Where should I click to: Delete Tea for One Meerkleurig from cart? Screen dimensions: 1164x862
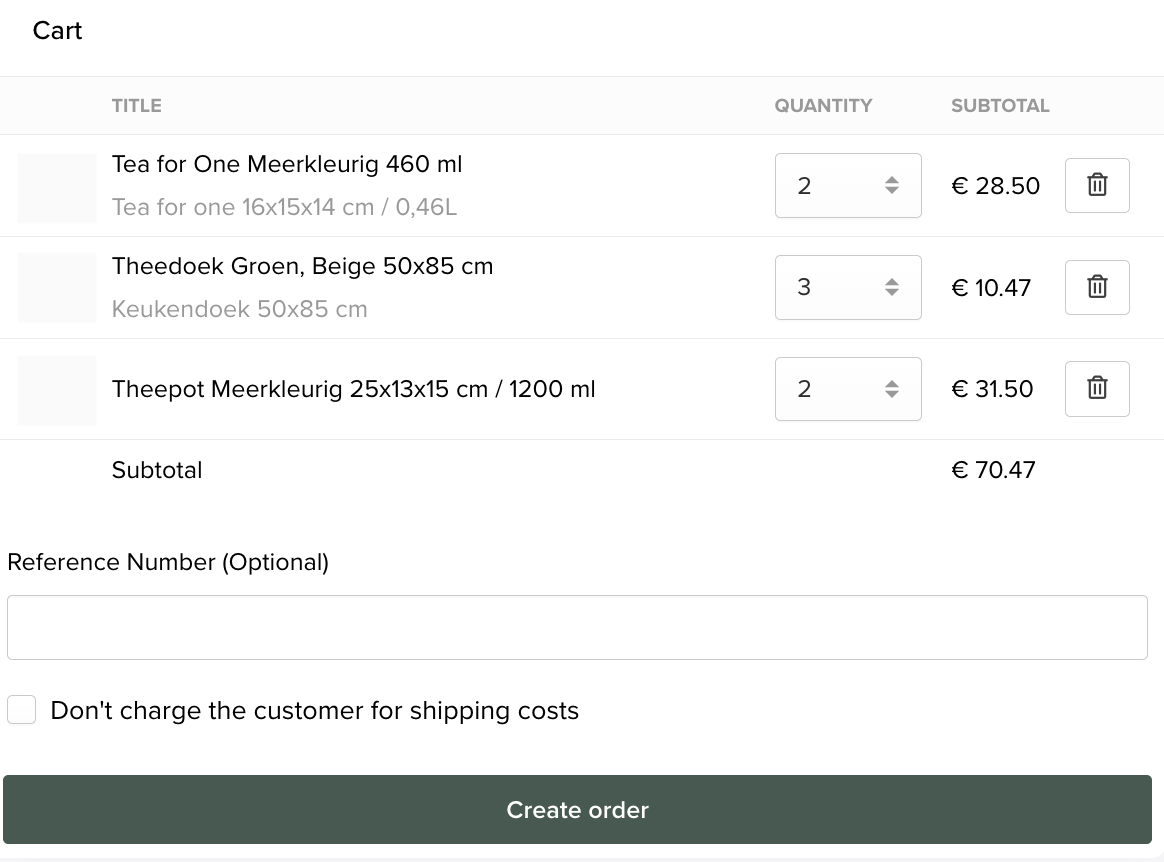point(1097,185)
